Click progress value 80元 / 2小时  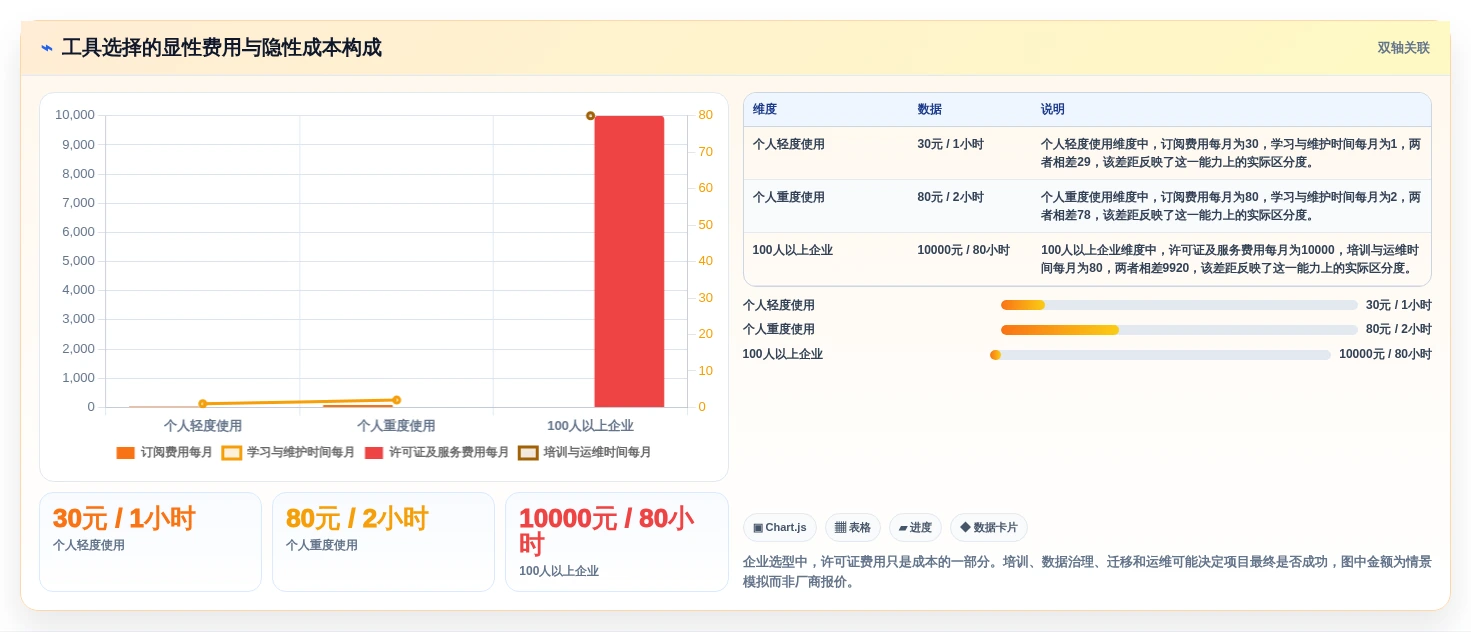pos(1398,329)
